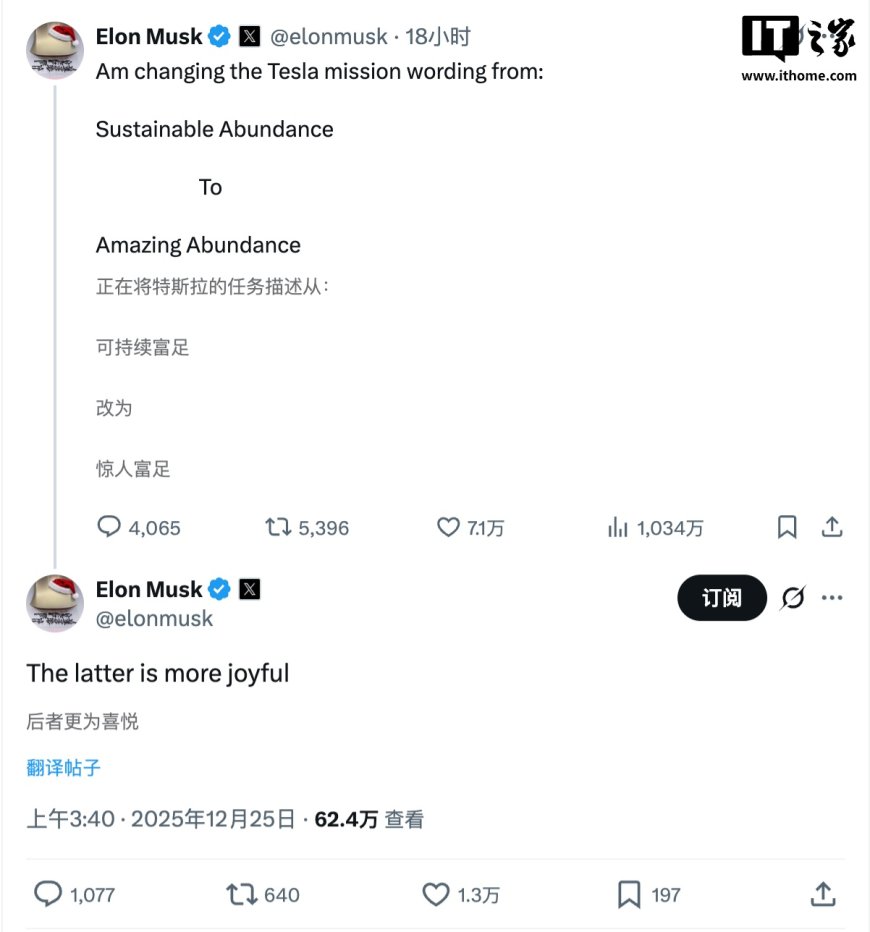The height and width of the screenshot is (932, 870).
Task: Open the more options menu
Action: point(832,597)
